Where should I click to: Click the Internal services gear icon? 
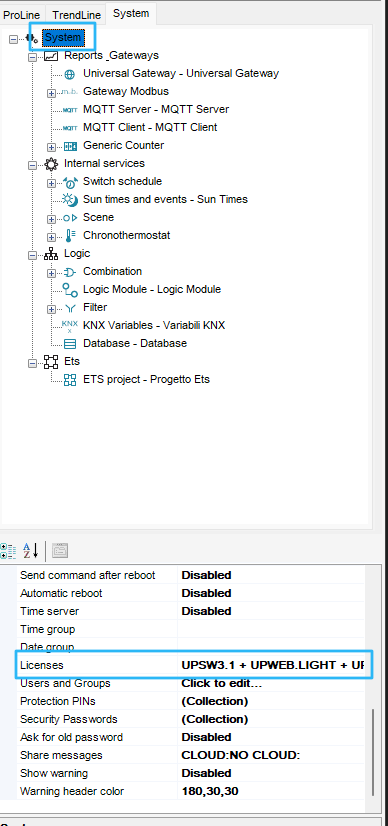click(x=51, y=164)
